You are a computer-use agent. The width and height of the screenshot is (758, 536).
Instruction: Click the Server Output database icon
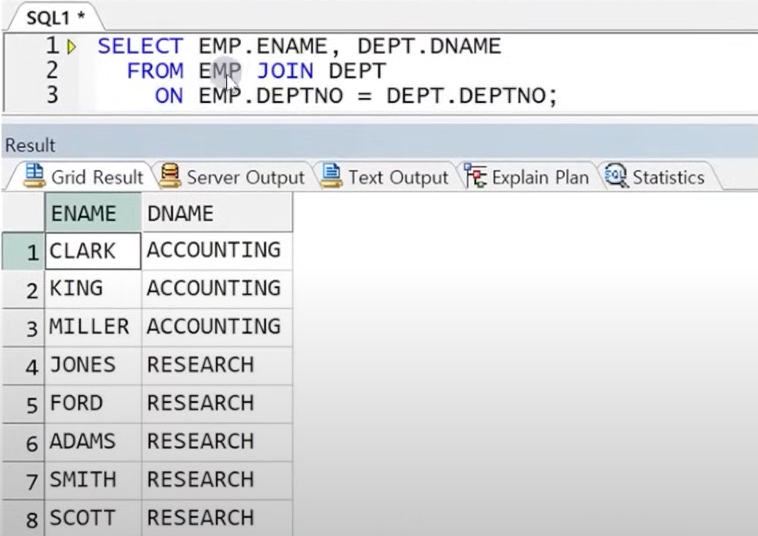(x=170, y=176)
